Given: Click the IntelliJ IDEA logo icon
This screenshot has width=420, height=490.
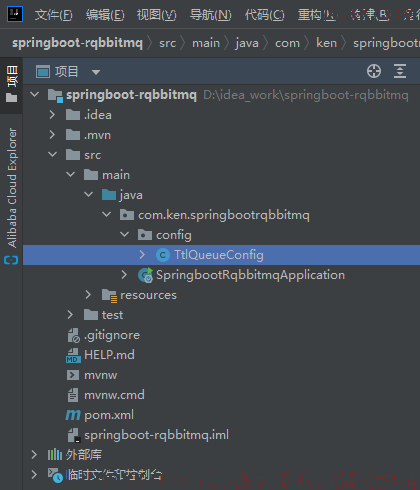Looking at the screenshot, I should (15, 14).
